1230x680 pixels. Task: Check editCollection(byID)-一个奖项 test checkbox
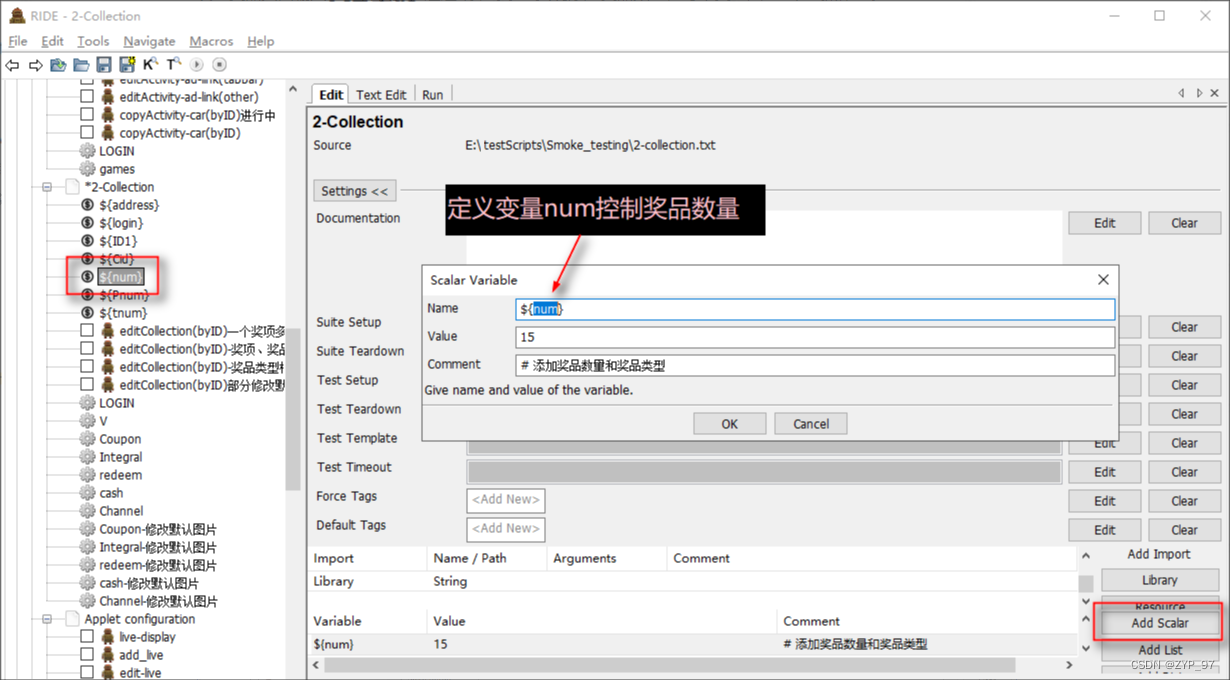point(87,331)
